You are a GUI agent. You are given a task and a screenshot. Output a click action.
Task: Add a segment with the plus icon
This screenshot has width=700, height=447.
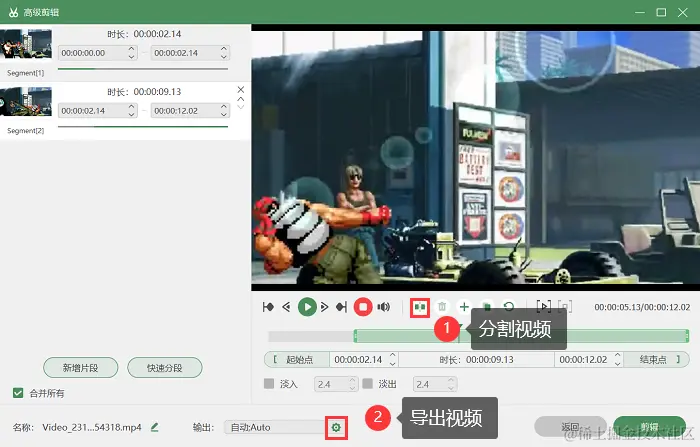(464, 307)
